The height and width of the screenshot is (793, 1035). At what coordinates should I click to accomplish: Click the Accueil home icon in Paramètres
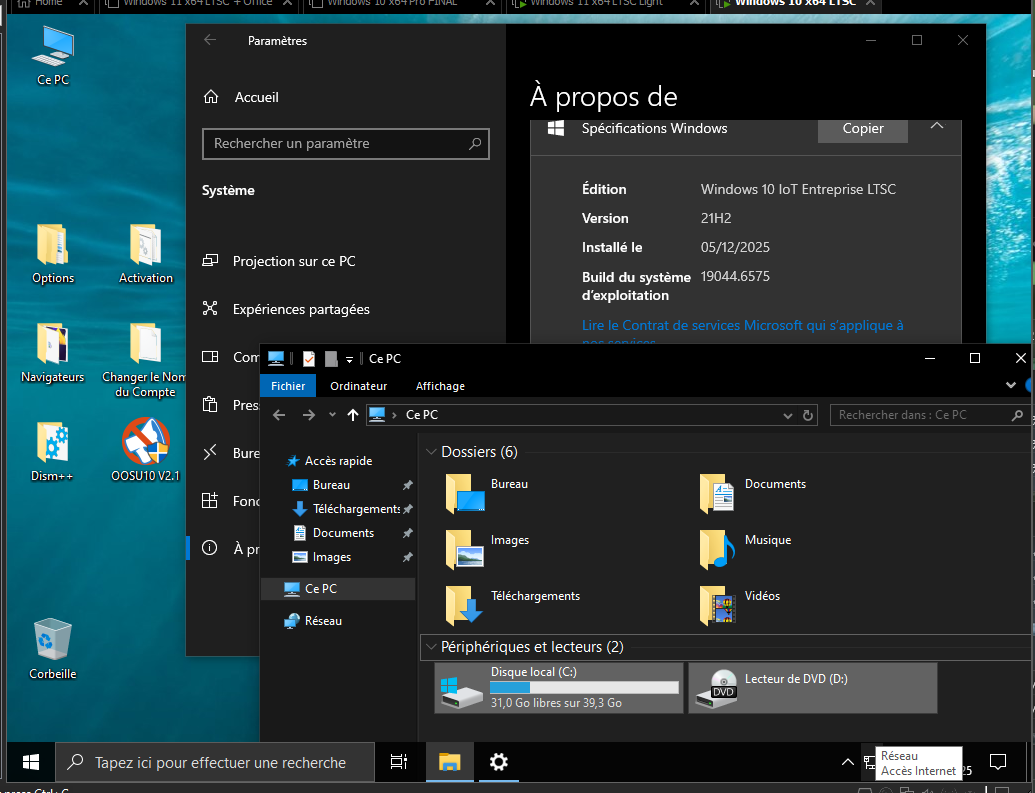tap(211, 97)
